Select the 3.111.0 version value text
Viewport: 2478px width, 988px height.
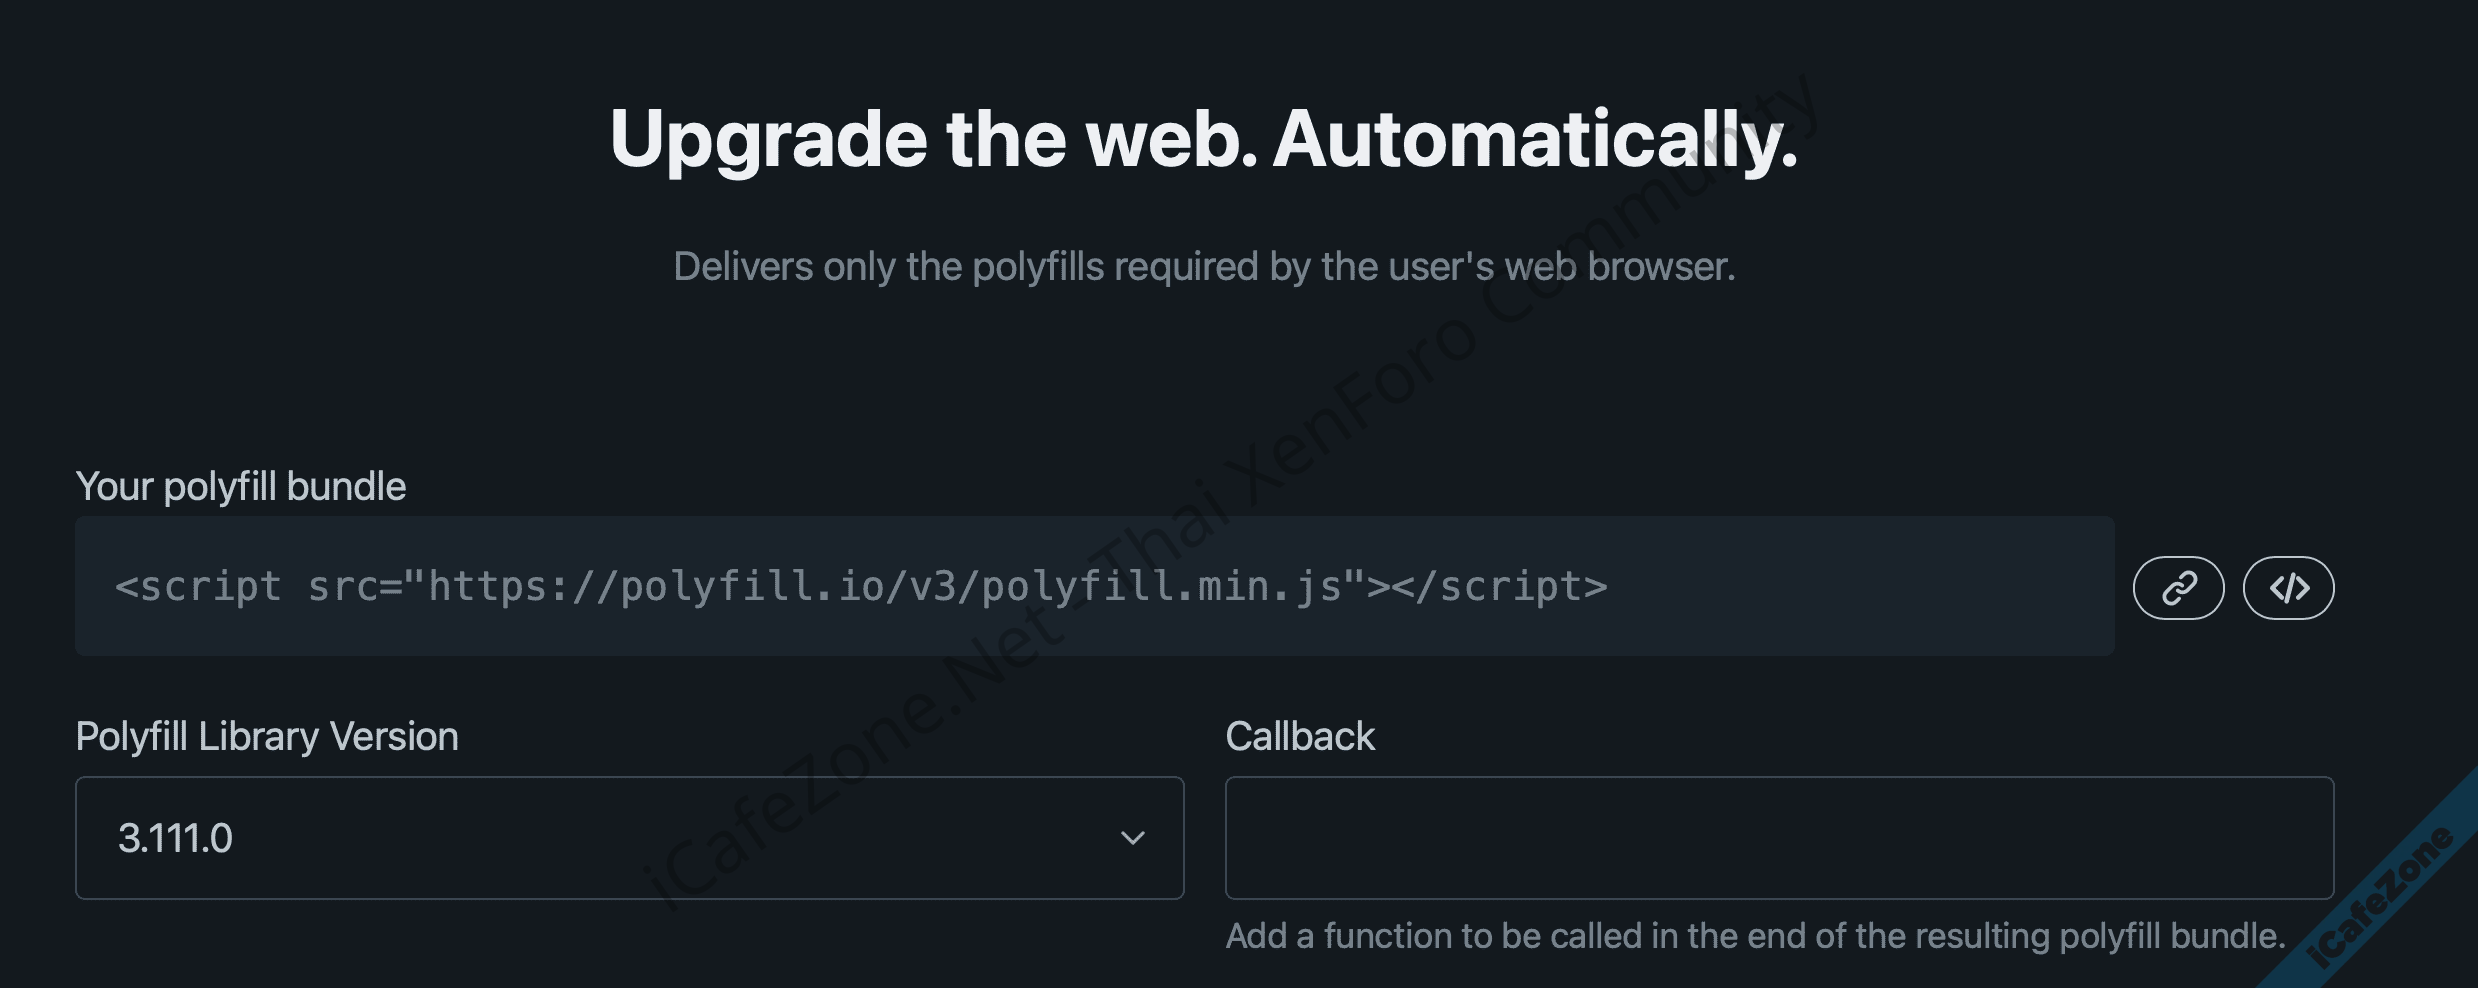[175, 838]
